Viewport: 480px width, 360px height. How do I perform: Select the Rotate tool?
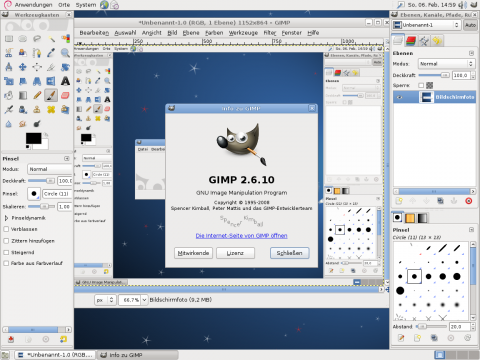65,67
